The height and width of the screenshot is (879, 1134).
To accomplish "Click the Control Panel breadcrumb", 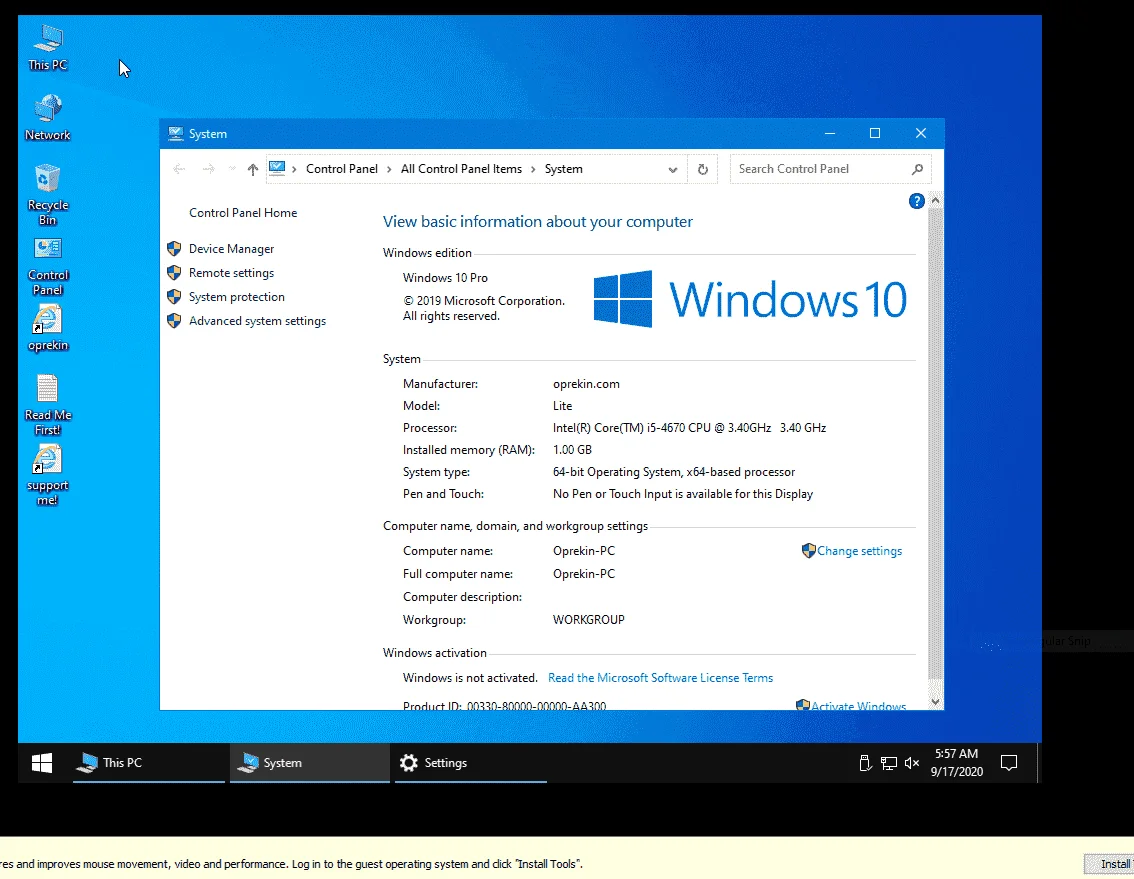I will [x=341, y=169].
